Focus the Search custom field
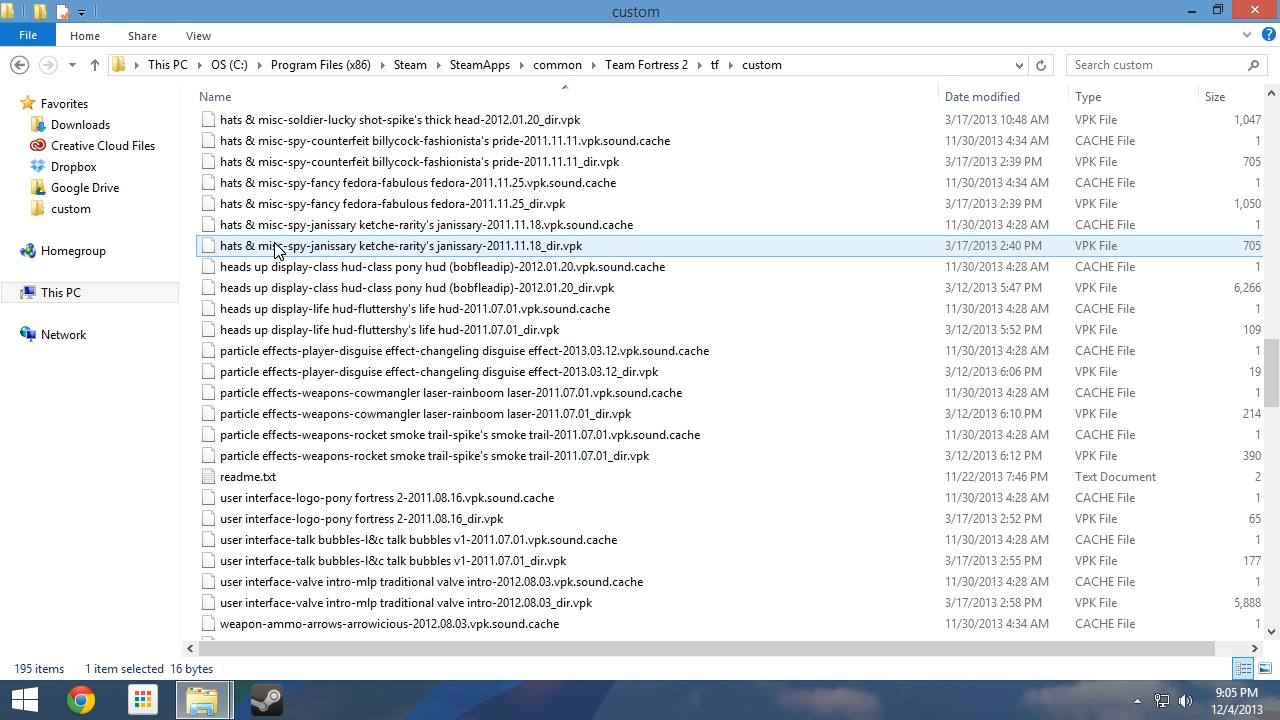1280x720 pixels. pyautogui.click(x=1156, y=65)
